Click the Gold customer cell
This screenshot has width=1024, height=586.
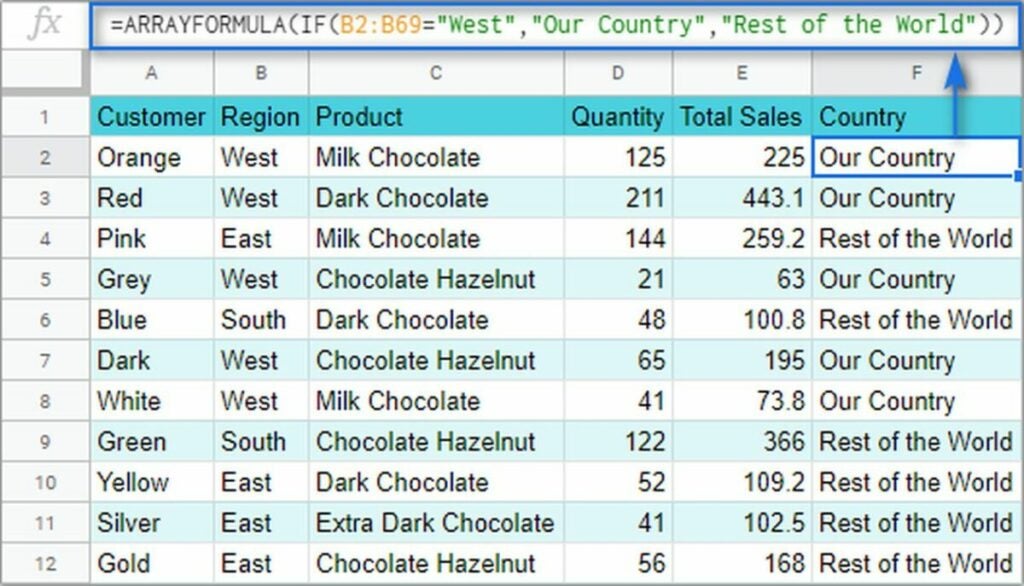(x=152, y=563)
